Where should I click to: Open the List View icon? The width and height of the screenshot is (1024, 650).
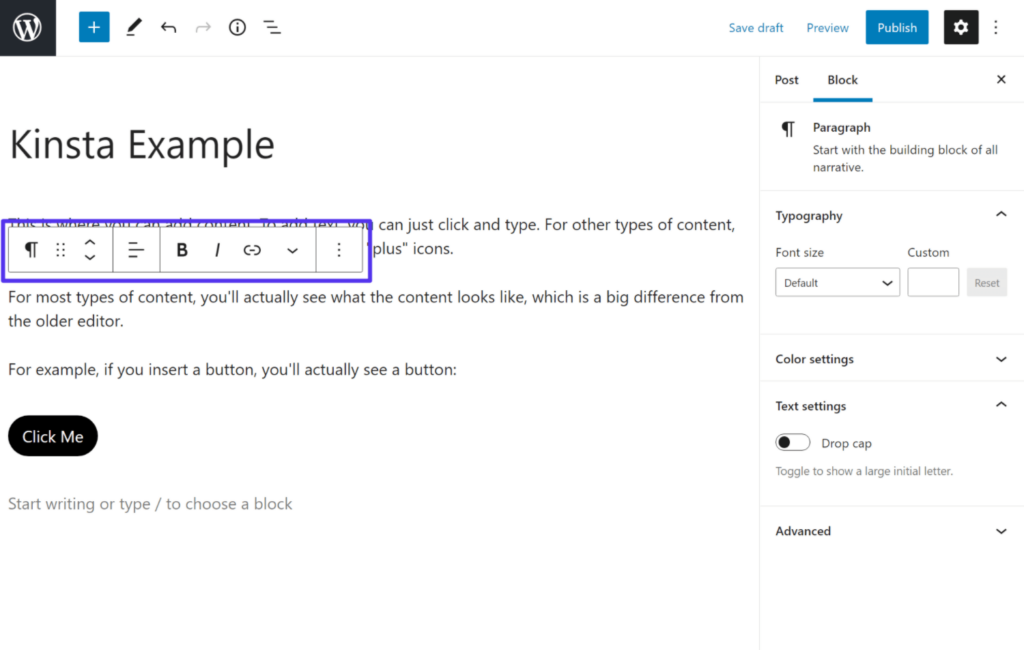point(272,28)
